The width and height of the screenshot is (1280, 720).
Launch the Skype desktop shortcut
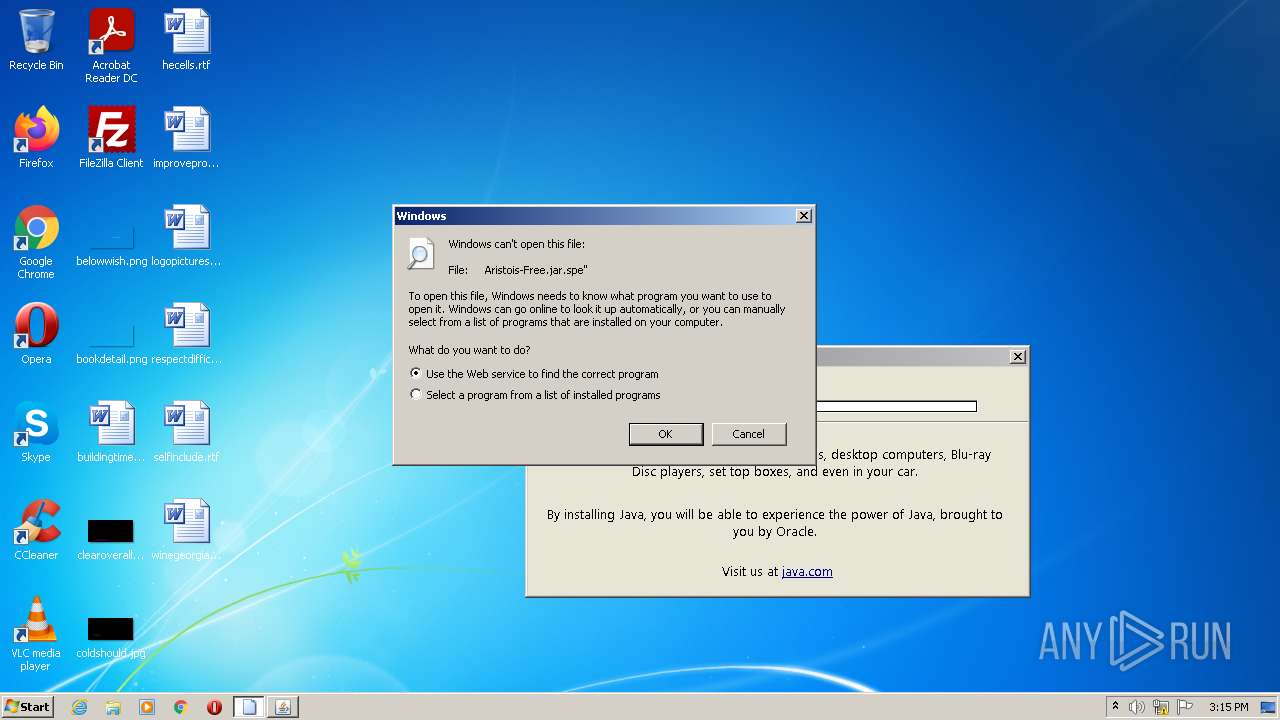36,432
